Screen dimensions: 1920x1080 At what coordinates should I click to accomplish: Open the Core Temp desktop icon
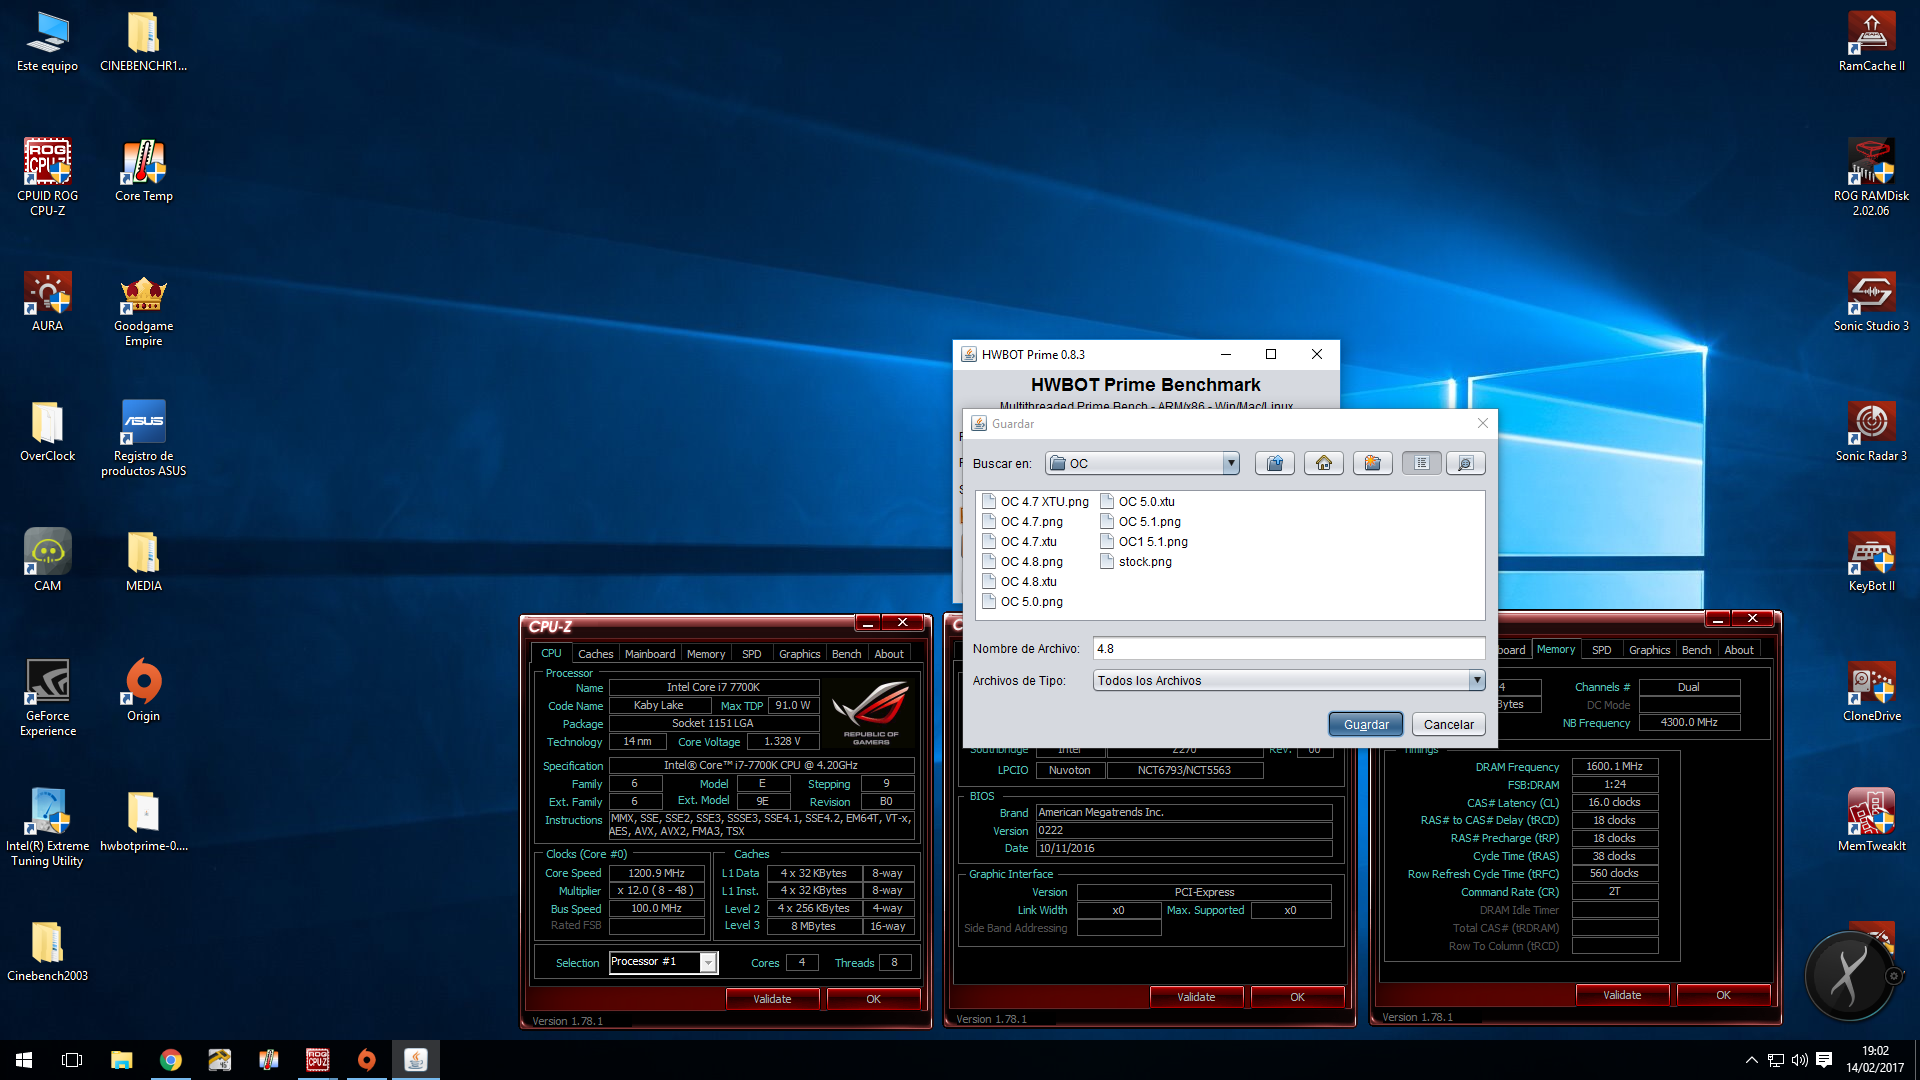point(144,170)
